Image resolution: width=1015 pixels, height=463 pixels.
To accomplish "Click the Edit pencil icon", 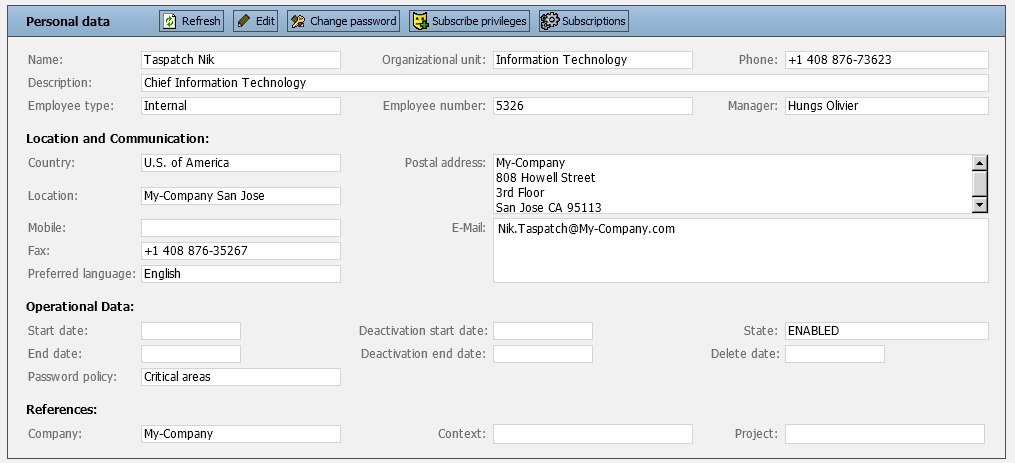I will [244, 21].
